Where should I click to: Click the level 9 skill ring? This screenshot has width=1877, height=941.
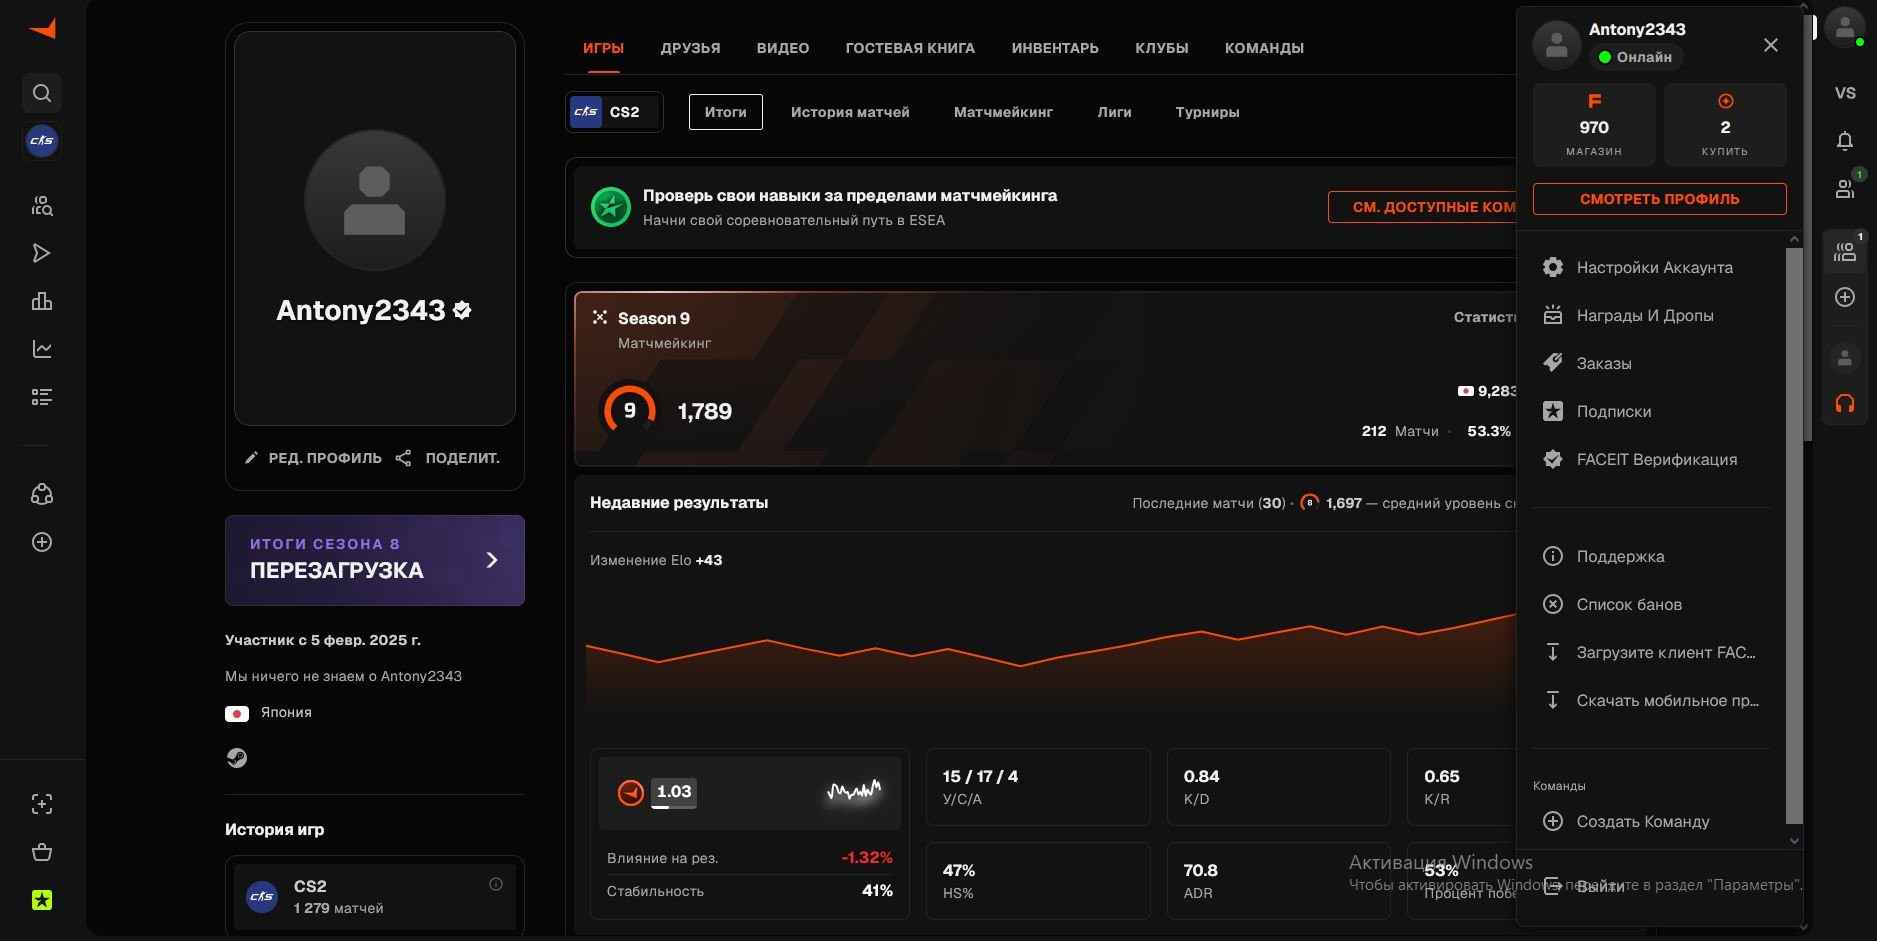point(629,411)
